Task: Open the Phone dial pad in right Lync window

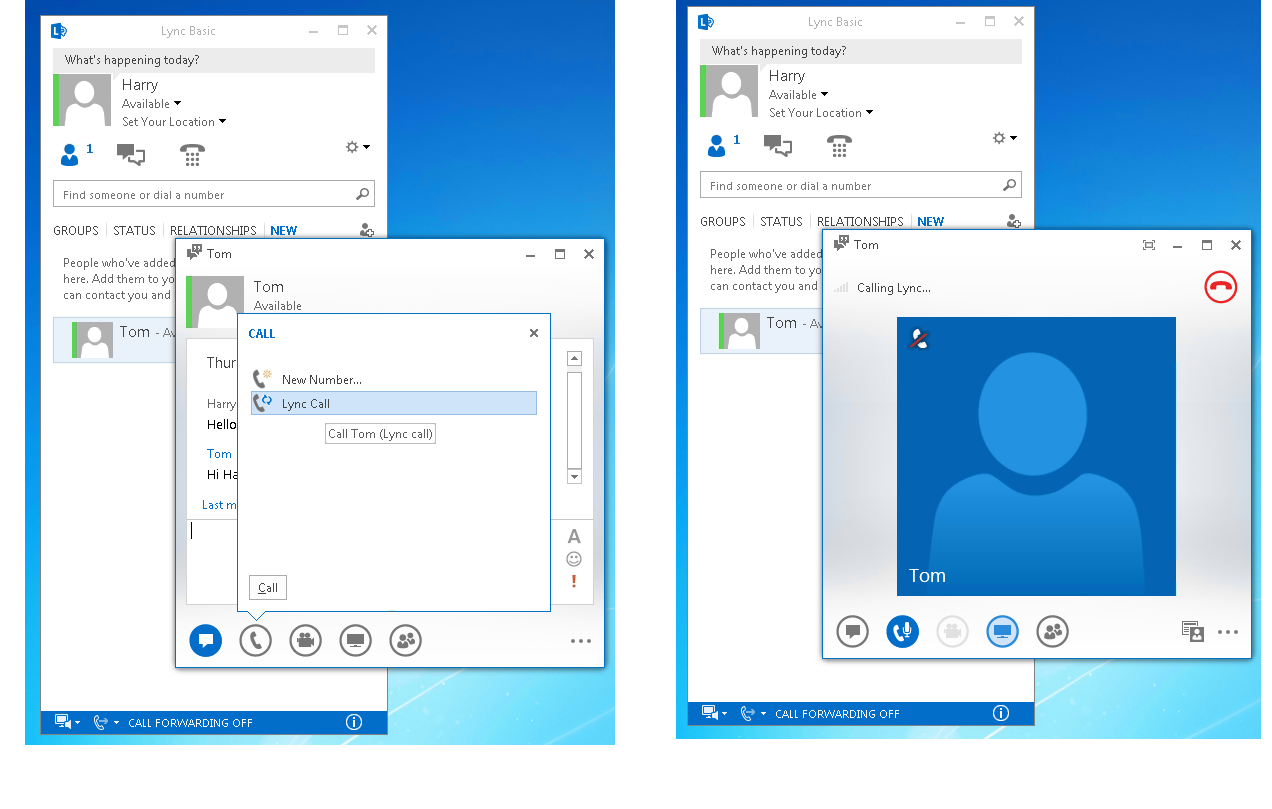Action: pos(839,146)
